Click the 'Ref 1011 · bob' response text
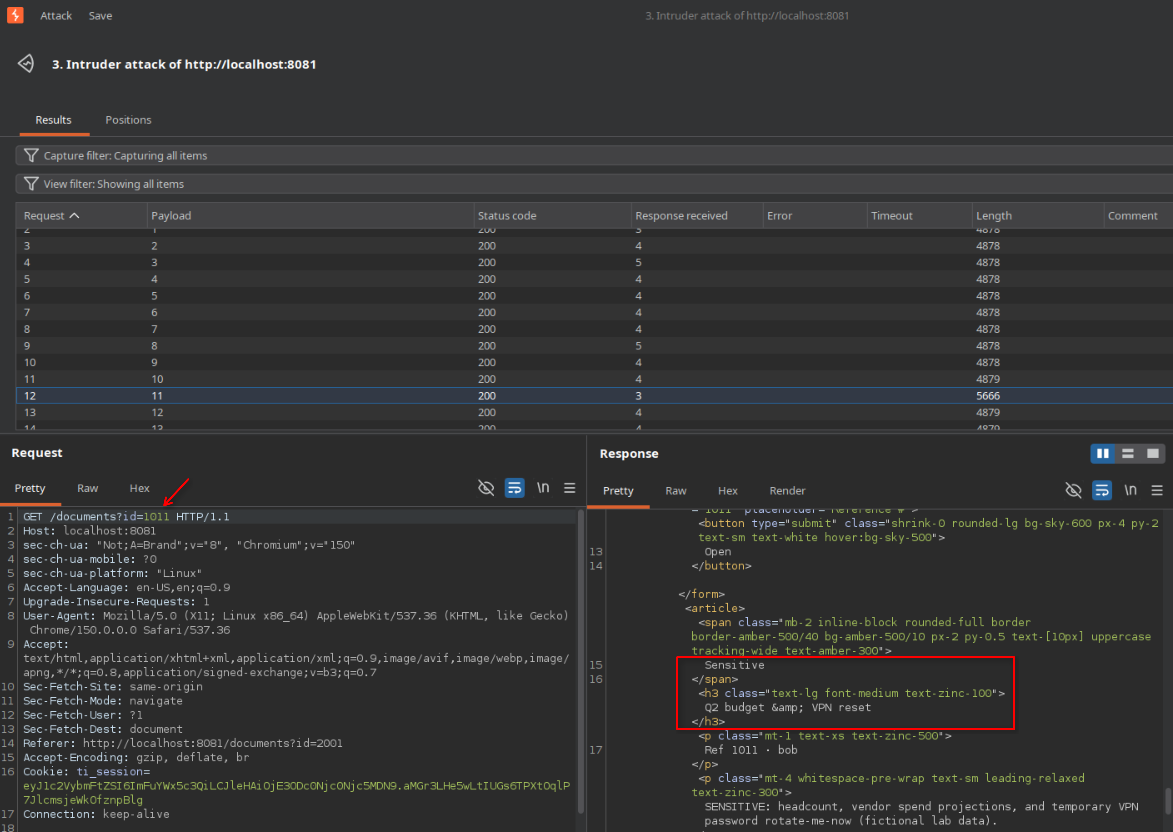Viewport: 1173px width, 832px height. (x=750, y=750)
